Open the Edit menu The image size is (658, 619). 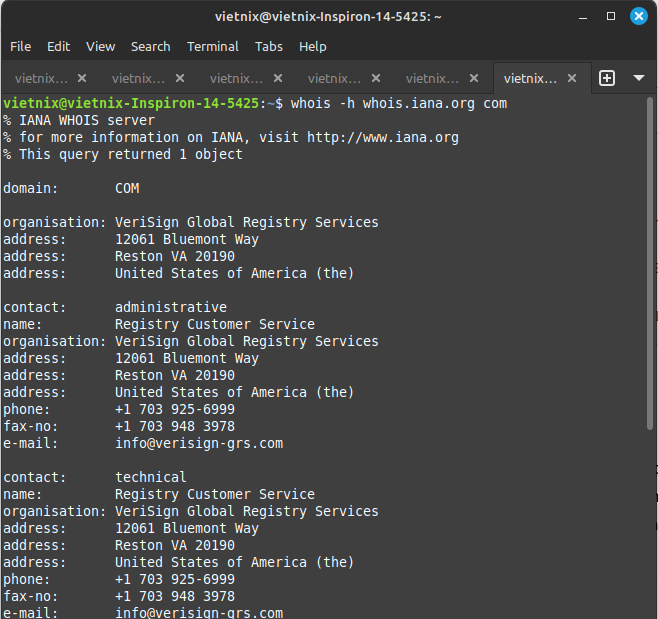(58, 47)
